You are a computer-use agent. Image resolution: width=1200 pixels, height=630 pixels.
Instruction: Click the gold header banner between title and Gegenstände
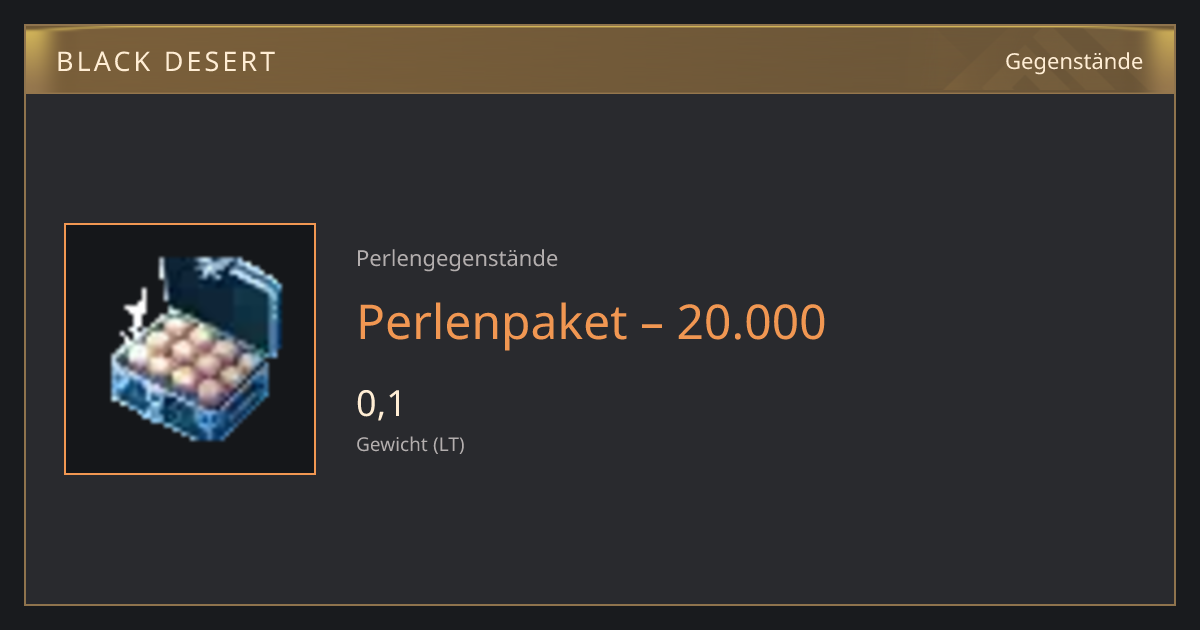click(x=640, y=62)
